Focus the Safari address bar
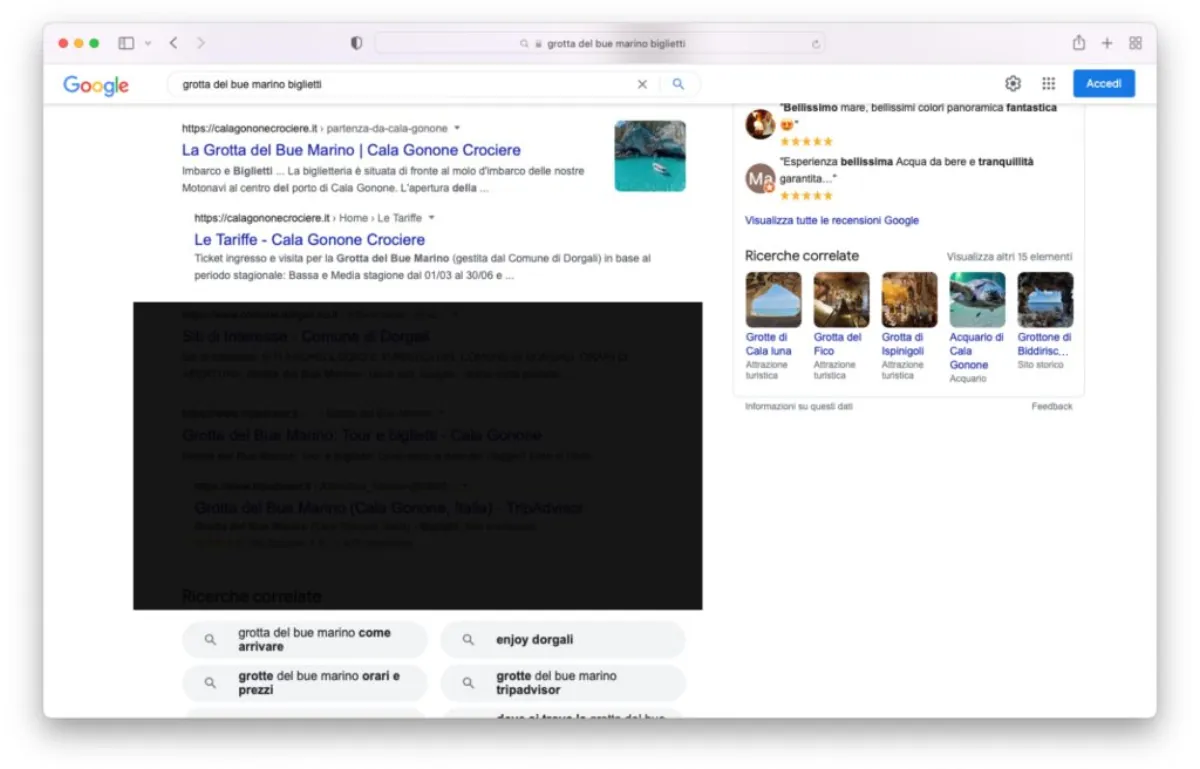 603,43
